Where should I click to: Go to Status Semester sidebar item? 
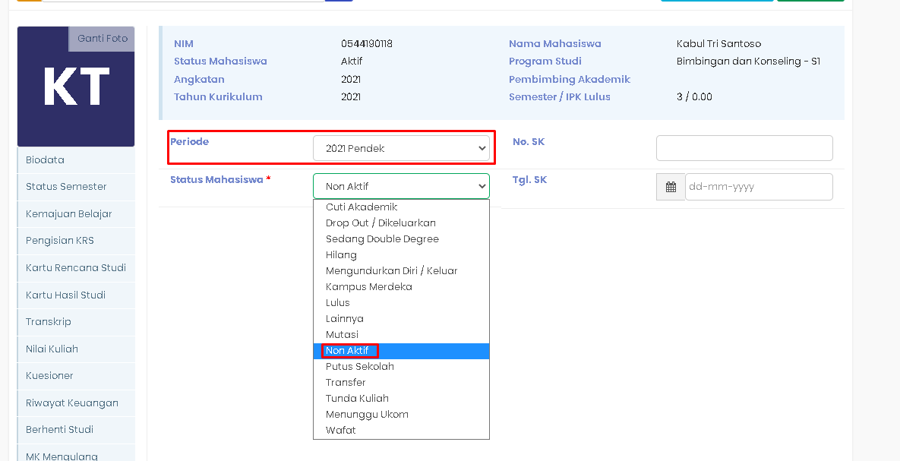[x=66, y=187]
